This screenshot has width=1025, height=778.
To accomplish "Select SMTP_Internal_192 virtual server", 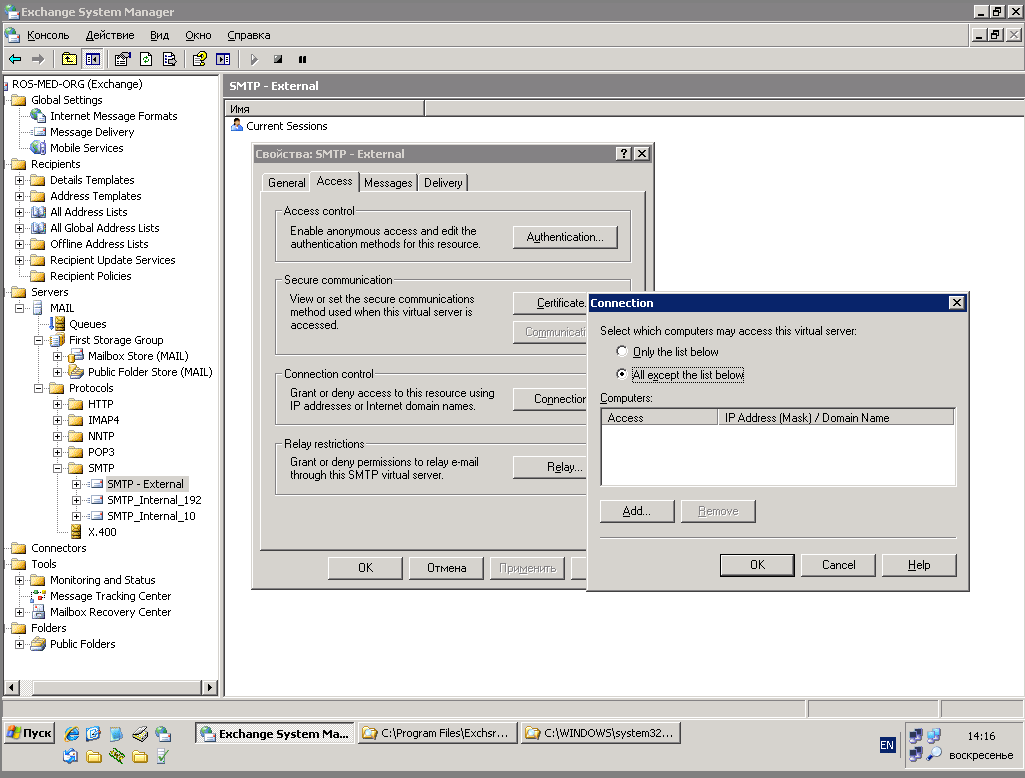I will coord(154,500).
